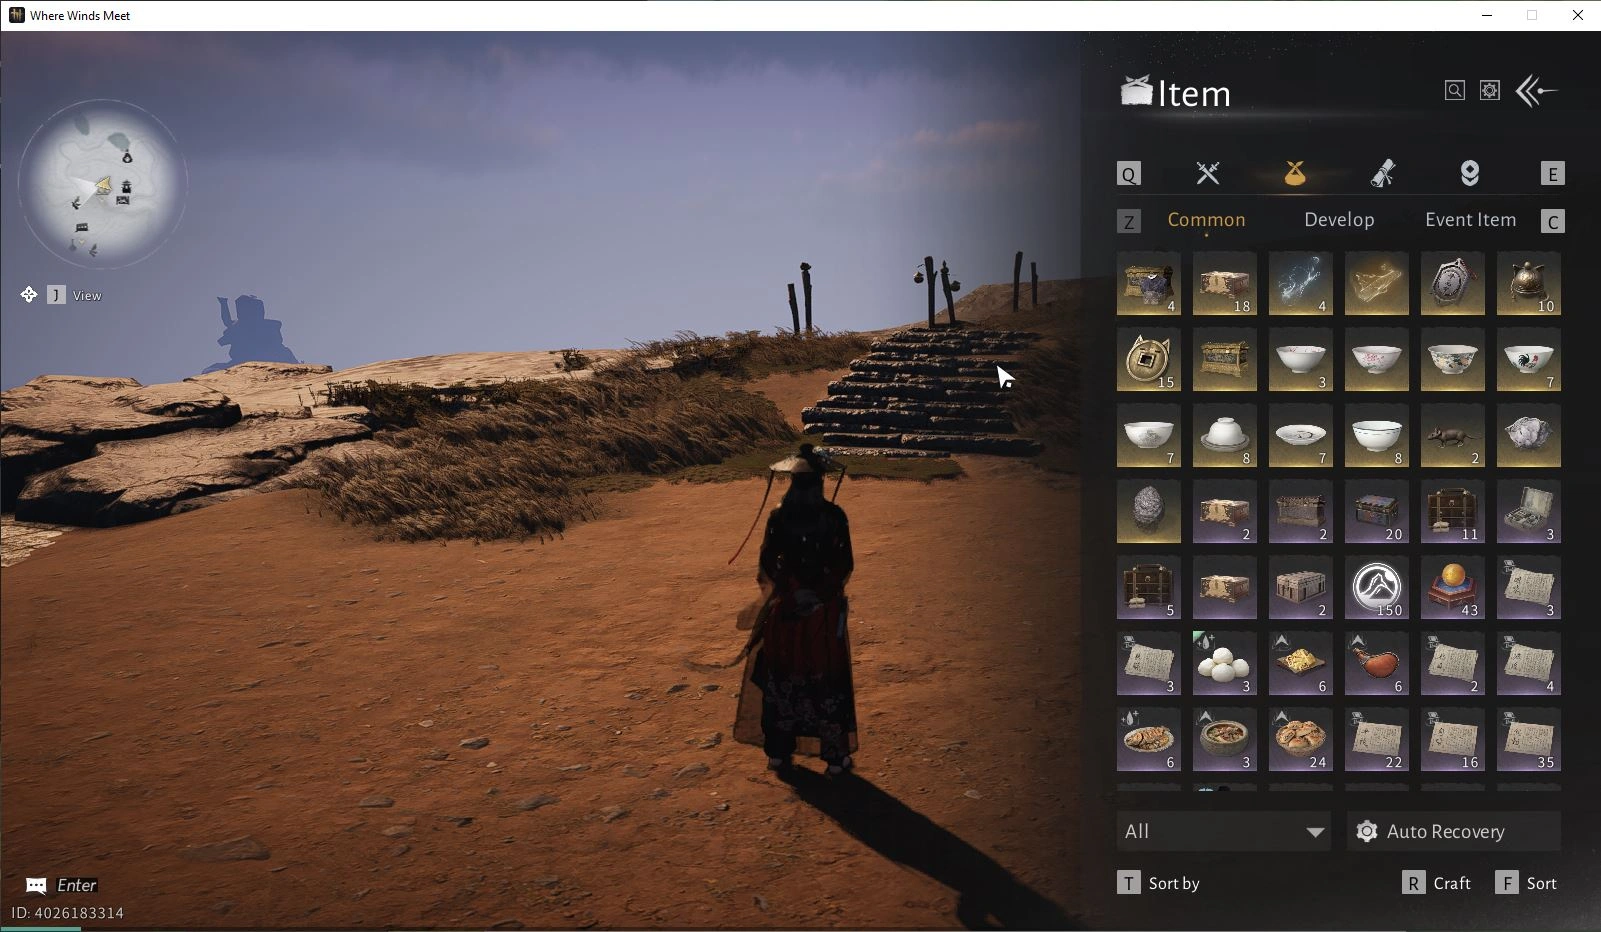
Task: Open the chat Enter input field
Action: coord(76,885)
